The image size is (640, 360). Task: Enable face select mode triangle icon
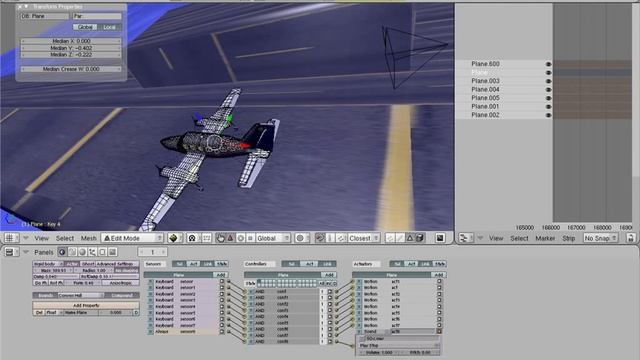pos(410,238)
